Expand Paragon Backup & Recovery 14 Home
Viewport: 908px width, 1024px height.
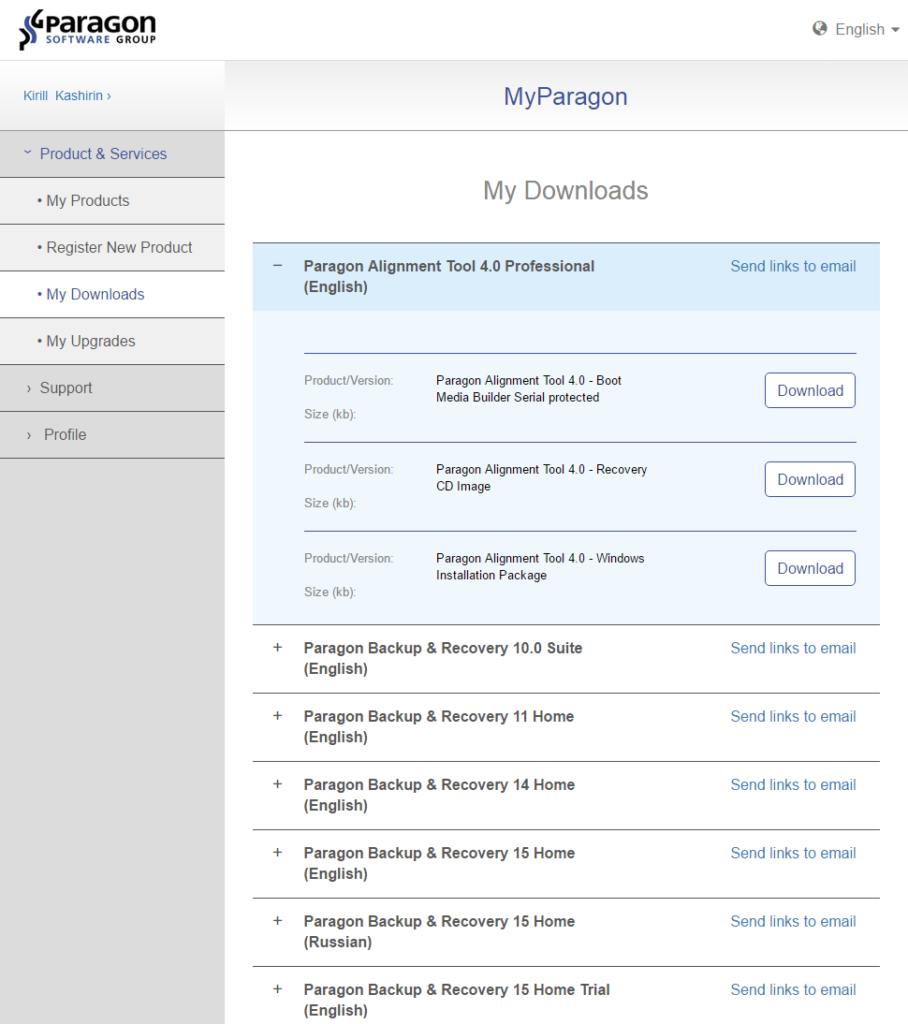point(277,785)
